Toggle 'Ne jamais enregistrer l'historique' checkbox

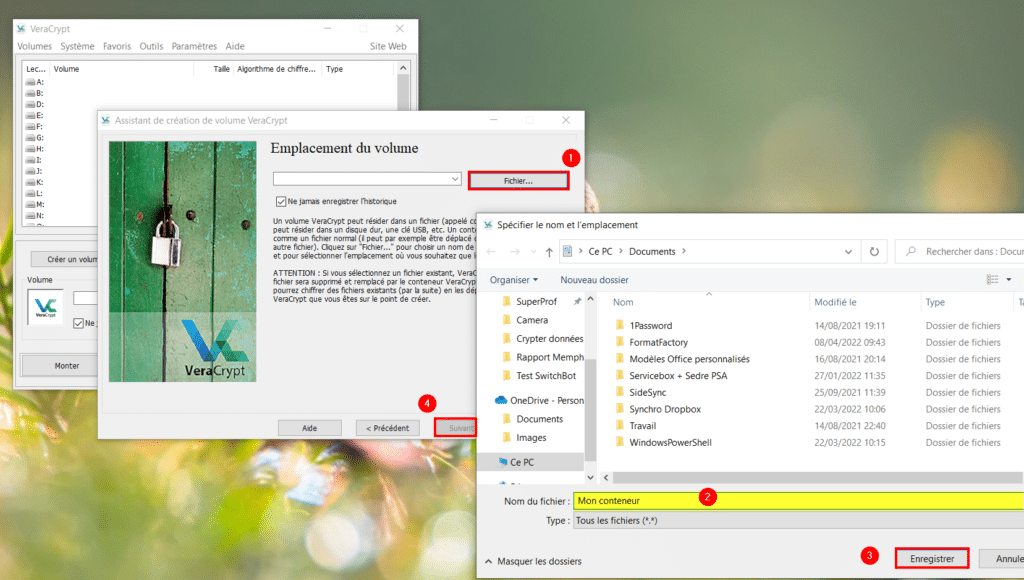pos(281,201)
